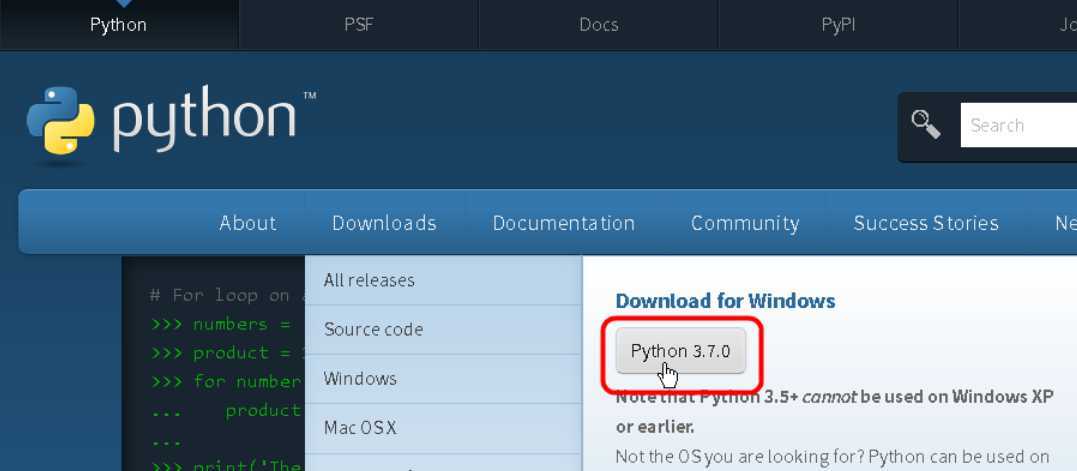Click the '>>> for number' code line
Screen dimensions: 1077x471
(x=225, y=381)
